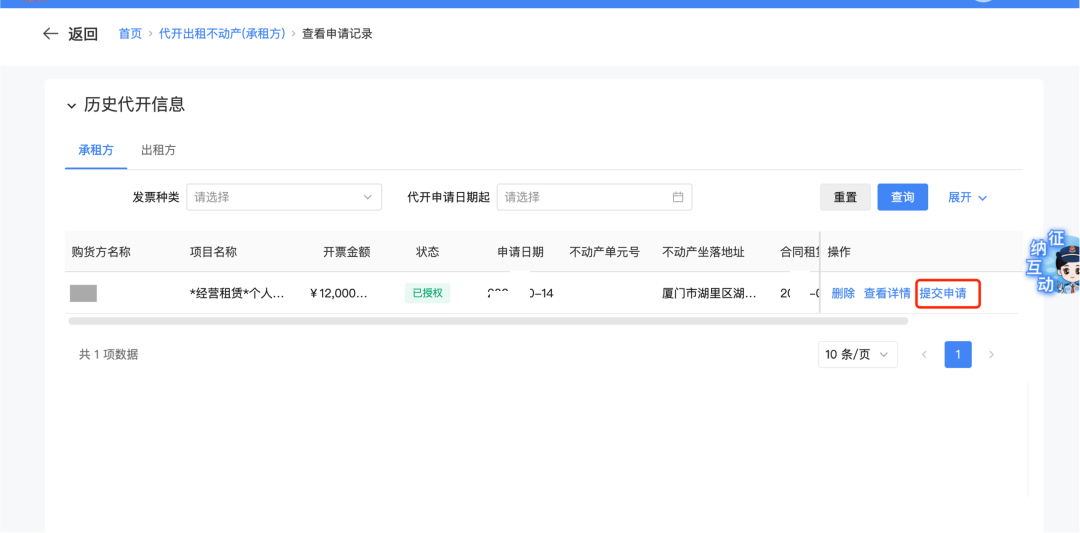The height and width of the screenshot is (533, 1080).
Task: Go to 首页 via breadcrumb
Action: click(x=130, y=34)
